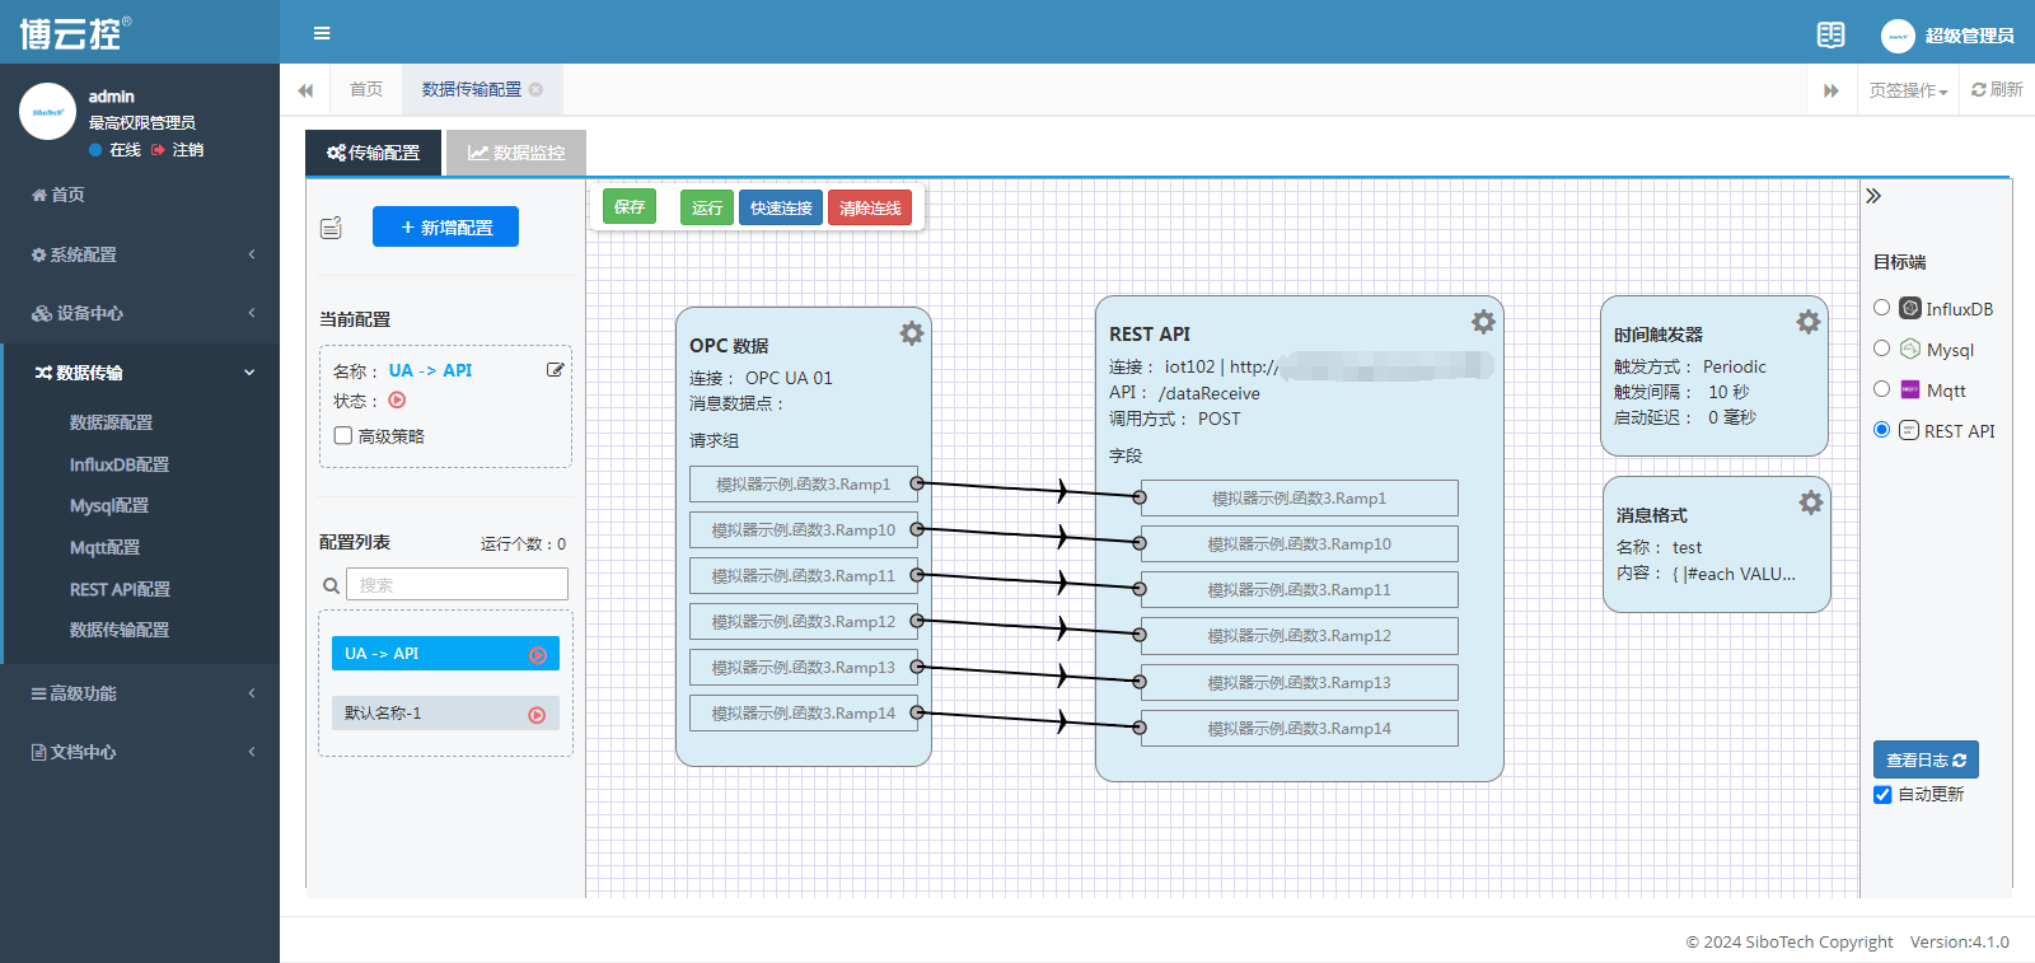Image resolution: width=2035 pixels, height=963 pixels.
Task: Open 数据源配置 submenu item
Action: (111, 423)
